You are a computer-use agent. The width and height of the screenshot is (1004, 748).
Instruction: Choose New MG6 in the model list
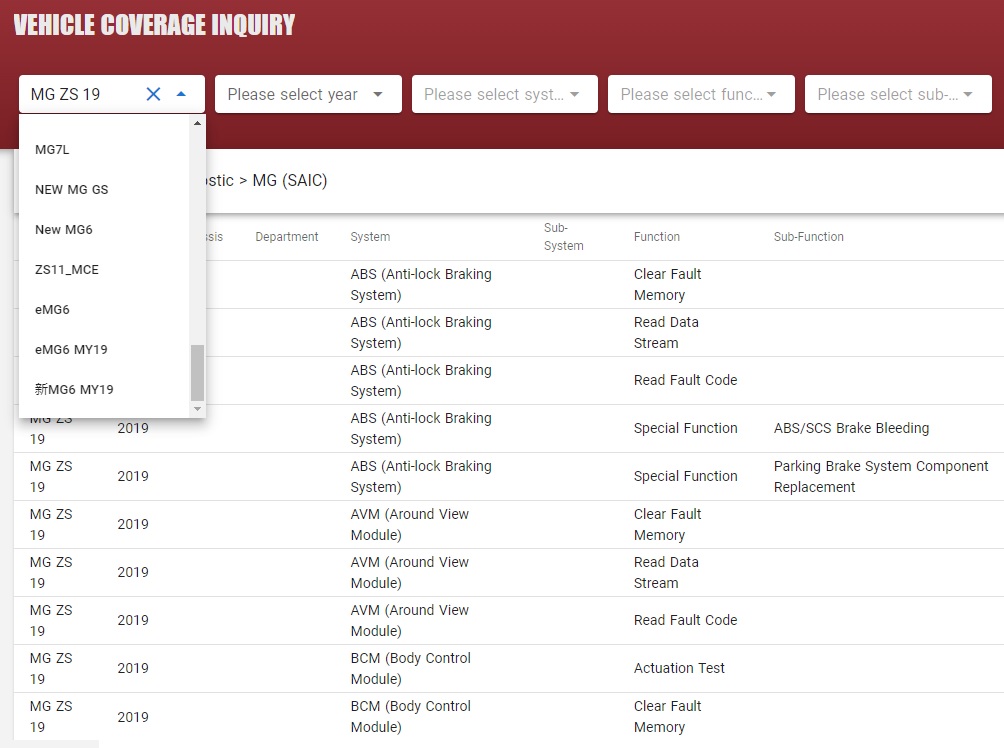tap(104, 229)
